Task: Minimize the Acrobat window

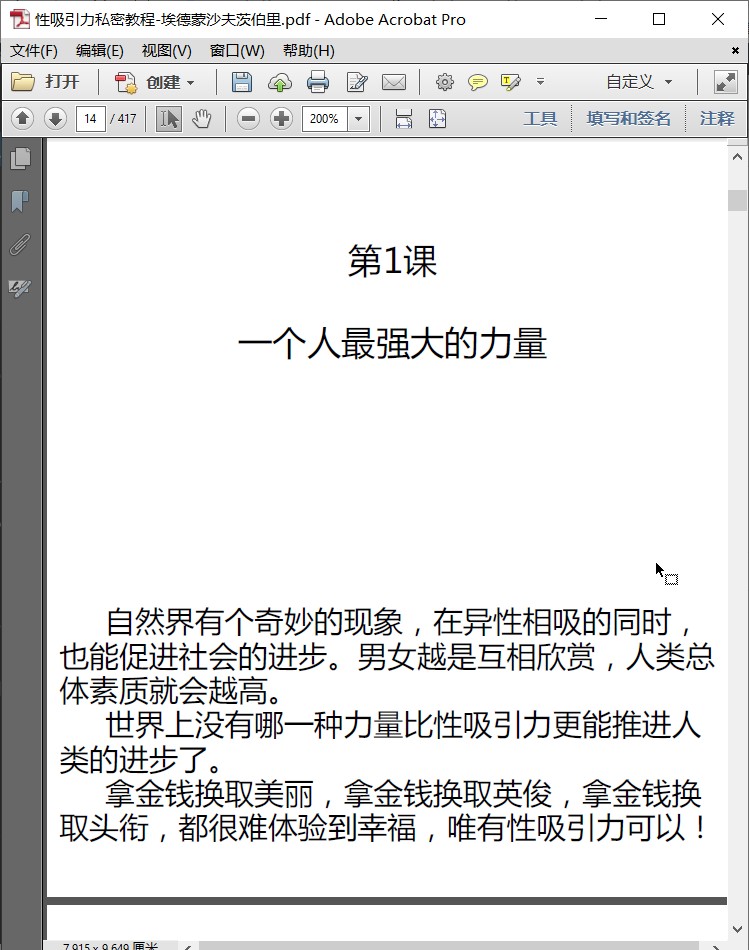Action: point(601,19)
